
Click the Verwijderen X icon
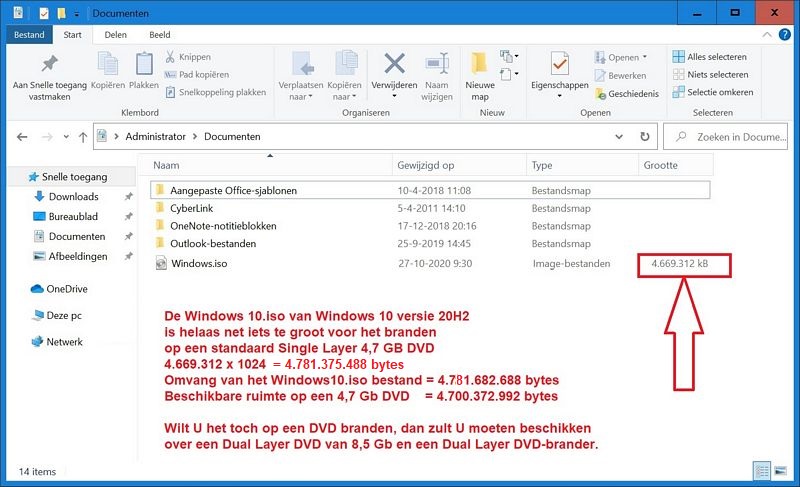click(x=394, y=65)
